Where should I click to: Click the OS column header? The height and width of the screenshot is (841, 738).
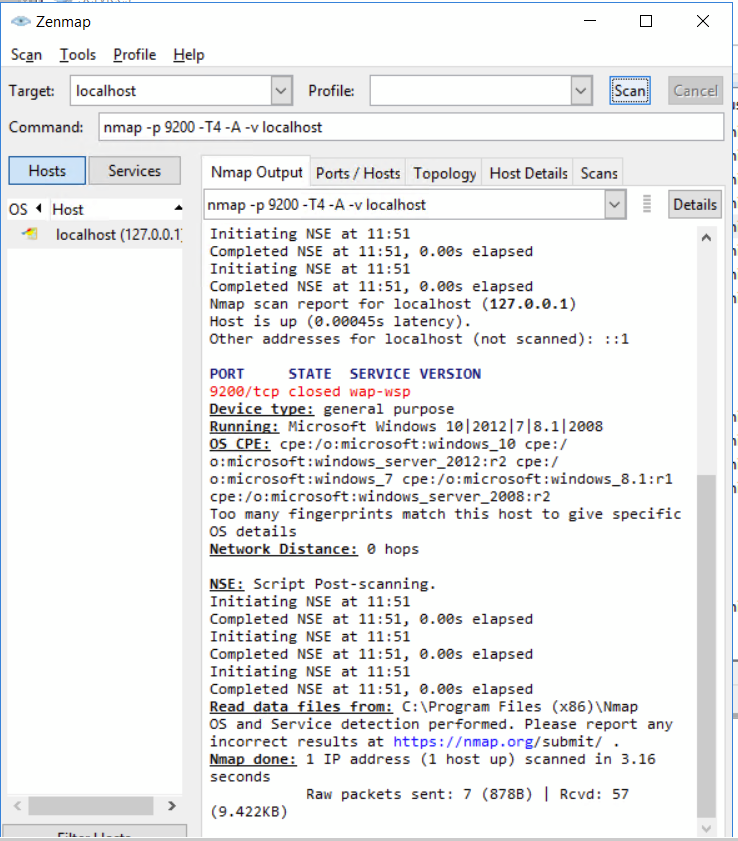26,209
